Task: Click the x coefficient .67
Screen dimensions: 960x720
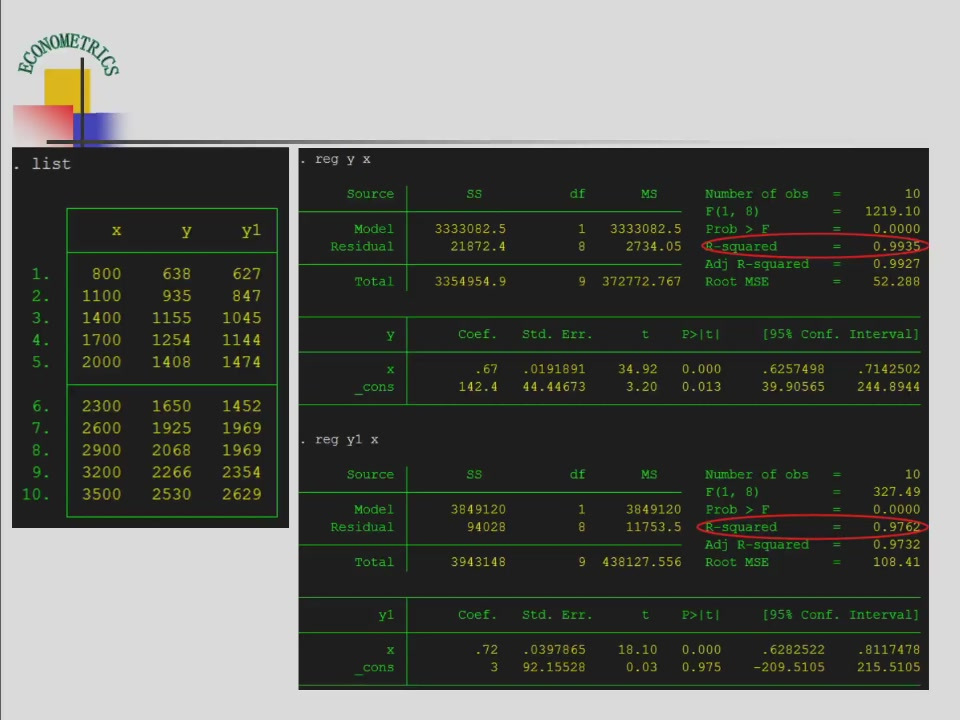Action: (x=486, y=369)
